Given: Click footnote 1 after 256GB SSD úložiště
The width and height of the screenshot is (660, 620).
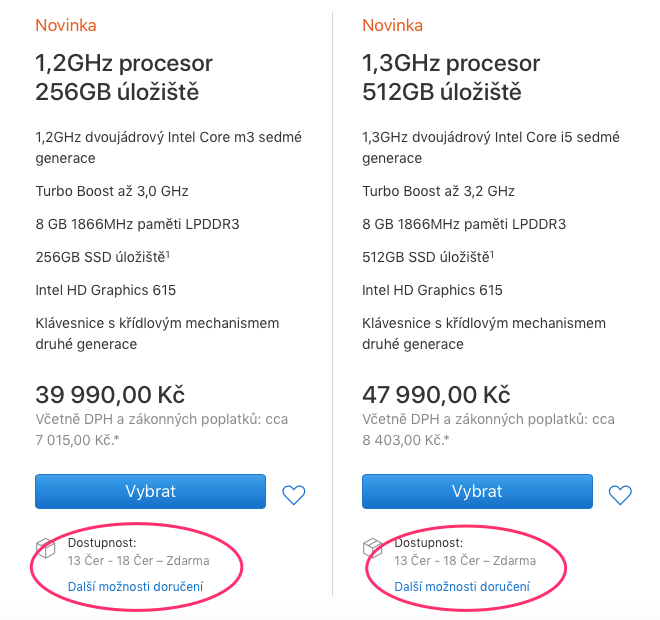Looking at the screenshot, I should coord(167,253).
